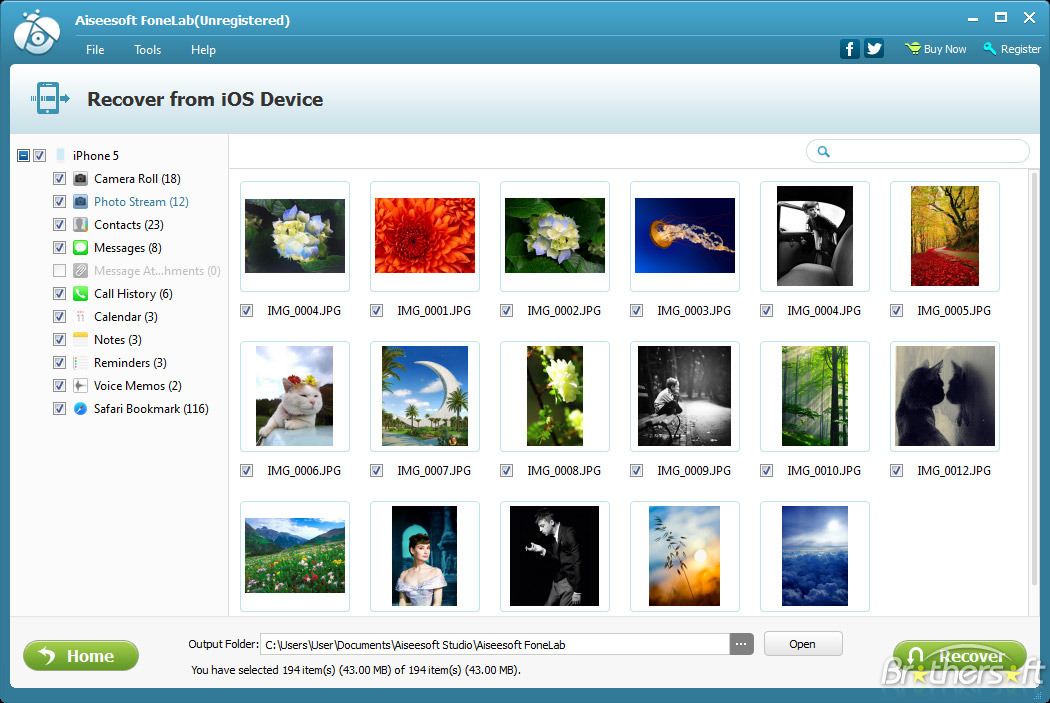Viewport: 1050px width, 703px height.
Task: Open the Facebook share icon
Action: 849,49
